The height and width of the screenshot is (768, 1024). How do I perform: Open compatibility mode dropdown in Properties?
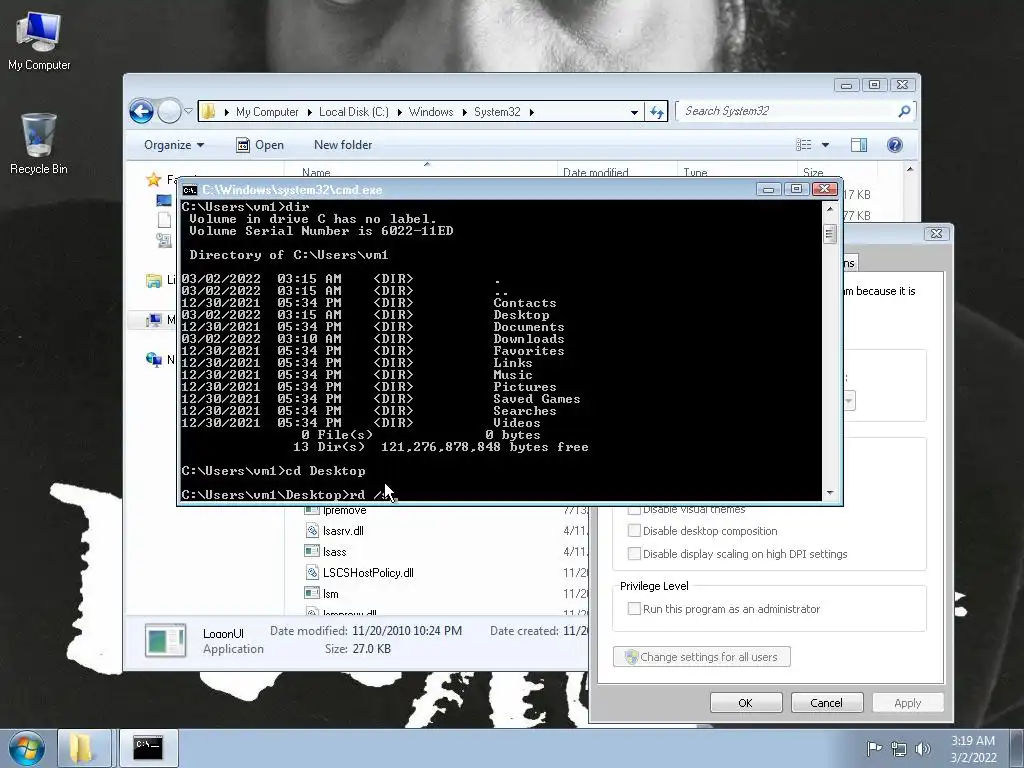click(849, 400)
